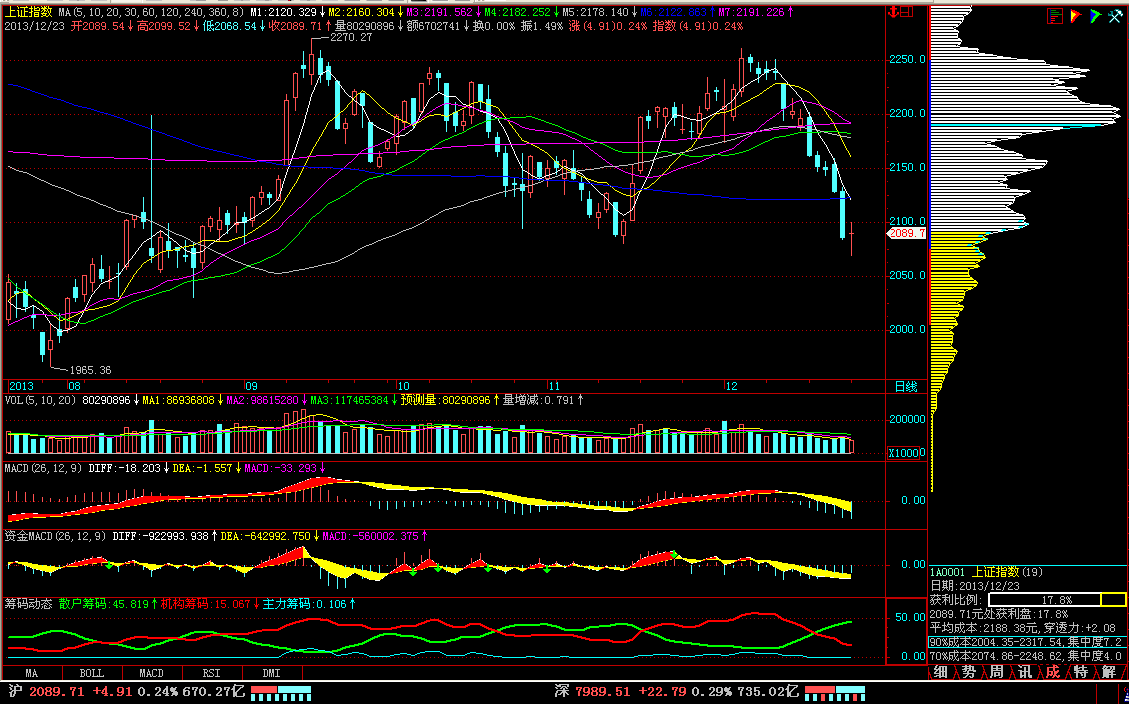Click the 上证指数 chart title

[29, 12]
